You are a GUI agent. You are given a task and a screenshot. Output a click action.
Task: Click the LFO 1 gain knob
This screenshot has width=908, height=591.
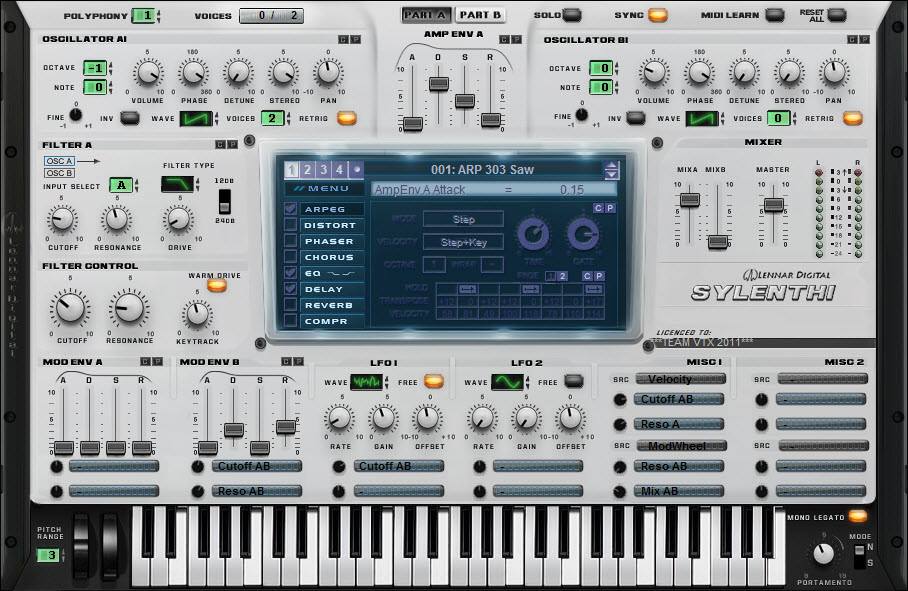coord(383,418)
